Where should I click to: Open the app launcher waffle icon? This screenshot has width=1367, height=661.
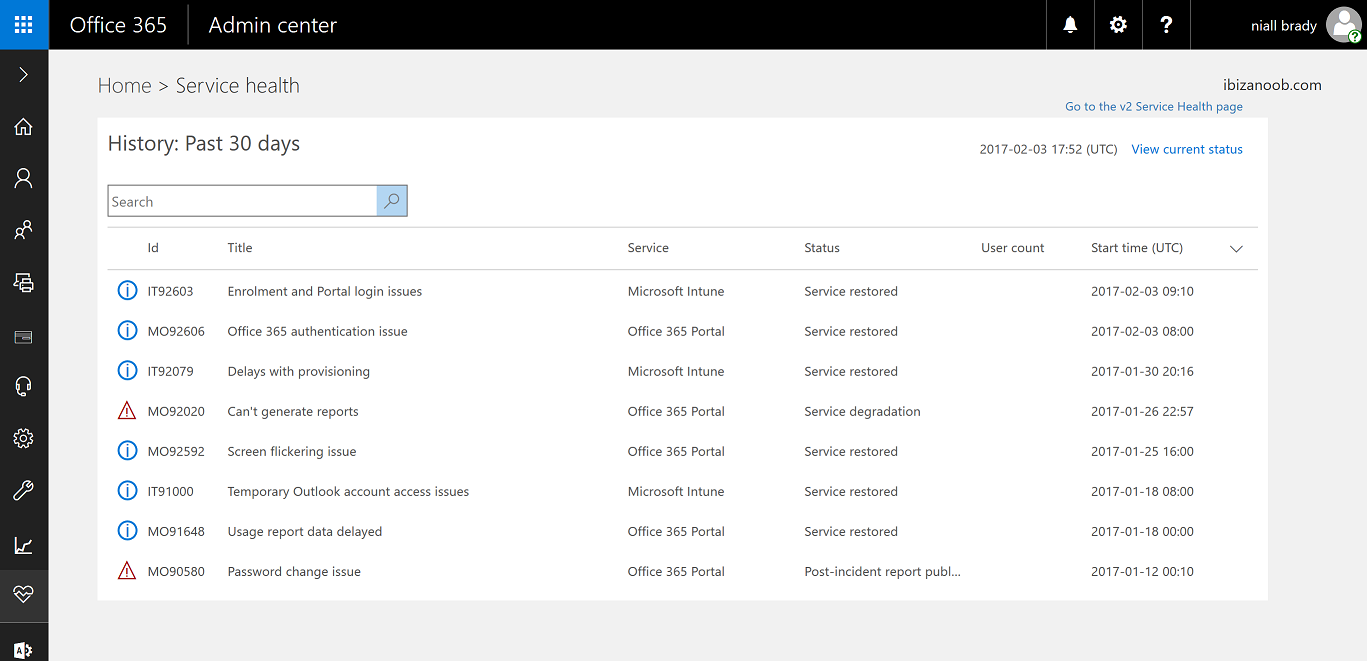(x=24, y=25)
